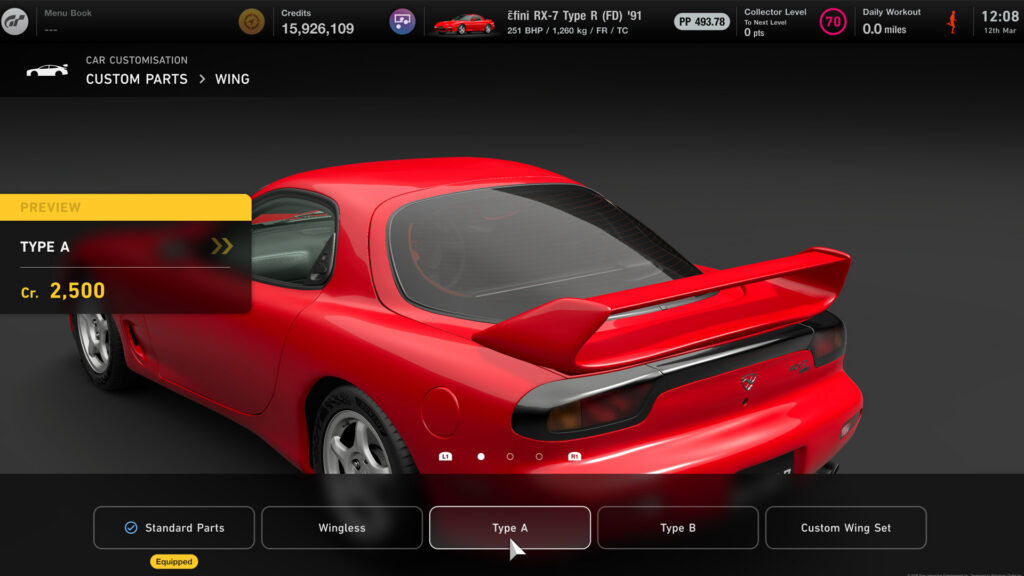Image resolution: width=1024 pixels, height=576 pixels.
Task: Open the Custom Wing Set option
Action: 846,528
